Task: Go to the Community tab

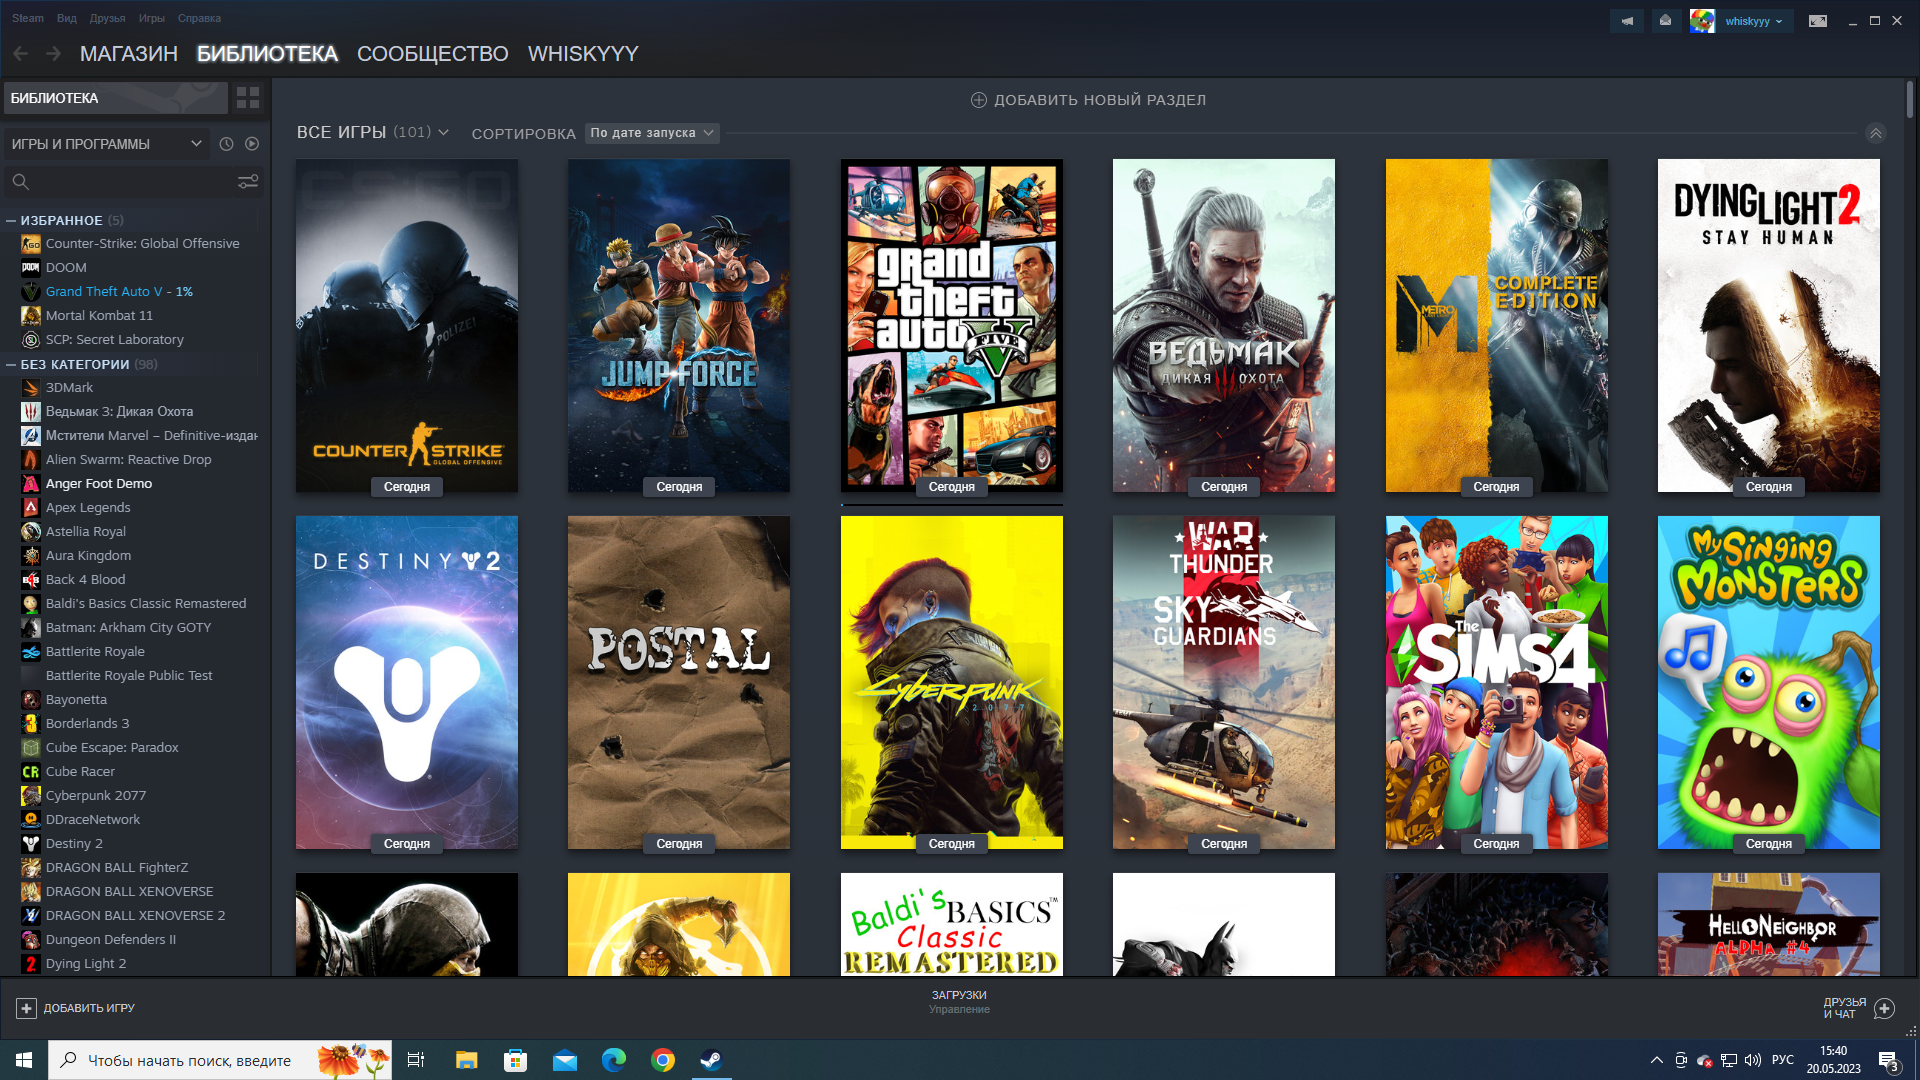Action: pyautogui.click(x=433, y=54)
